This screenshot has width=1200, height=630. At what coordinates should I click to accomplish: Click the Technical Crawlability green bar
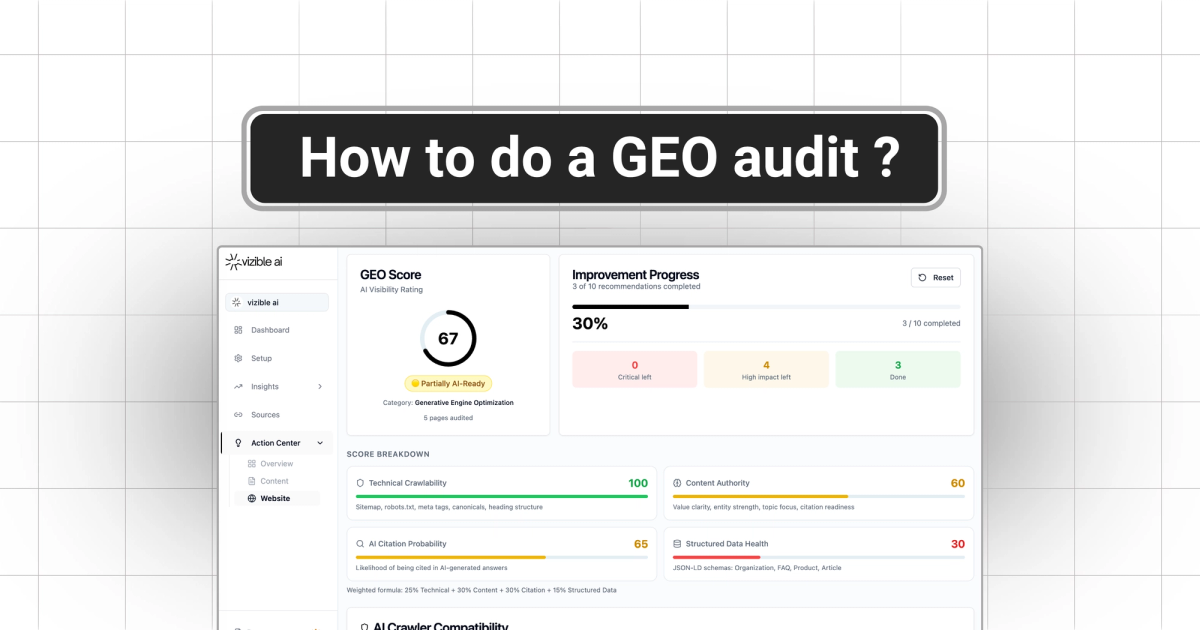(x=502, y=496)
